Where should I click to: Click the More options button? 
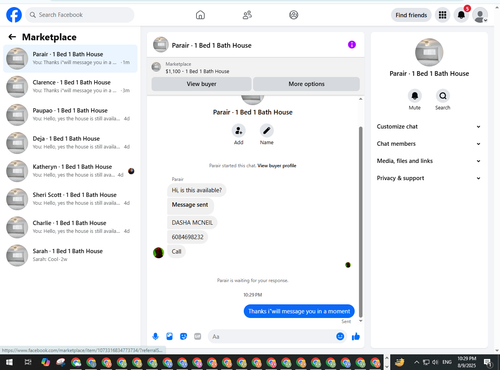point(306,84)
